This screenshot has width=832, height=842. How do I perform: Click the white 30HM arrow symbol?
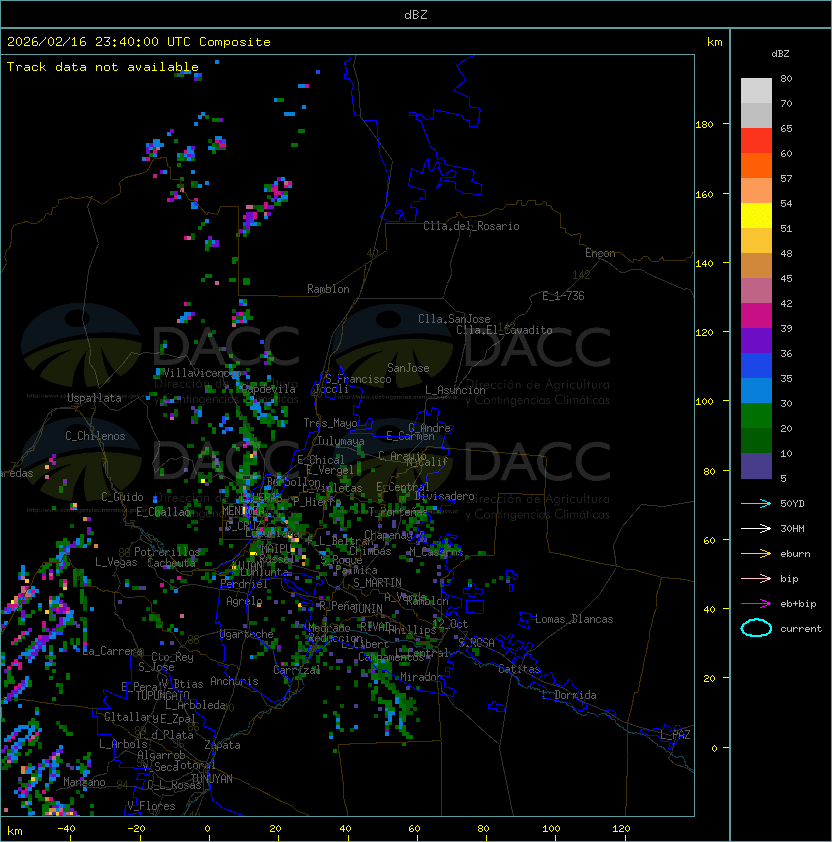tap(756, 529)
